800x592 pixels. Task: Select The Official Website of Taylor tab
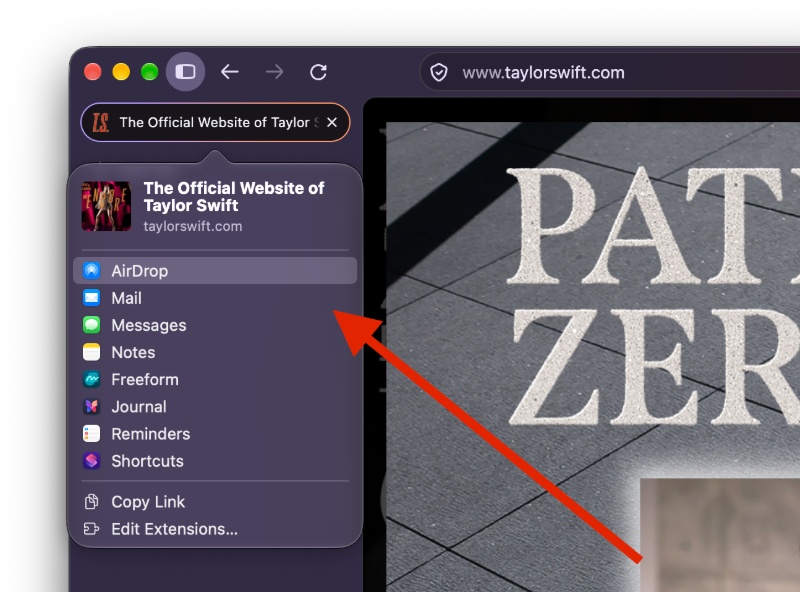215,122
